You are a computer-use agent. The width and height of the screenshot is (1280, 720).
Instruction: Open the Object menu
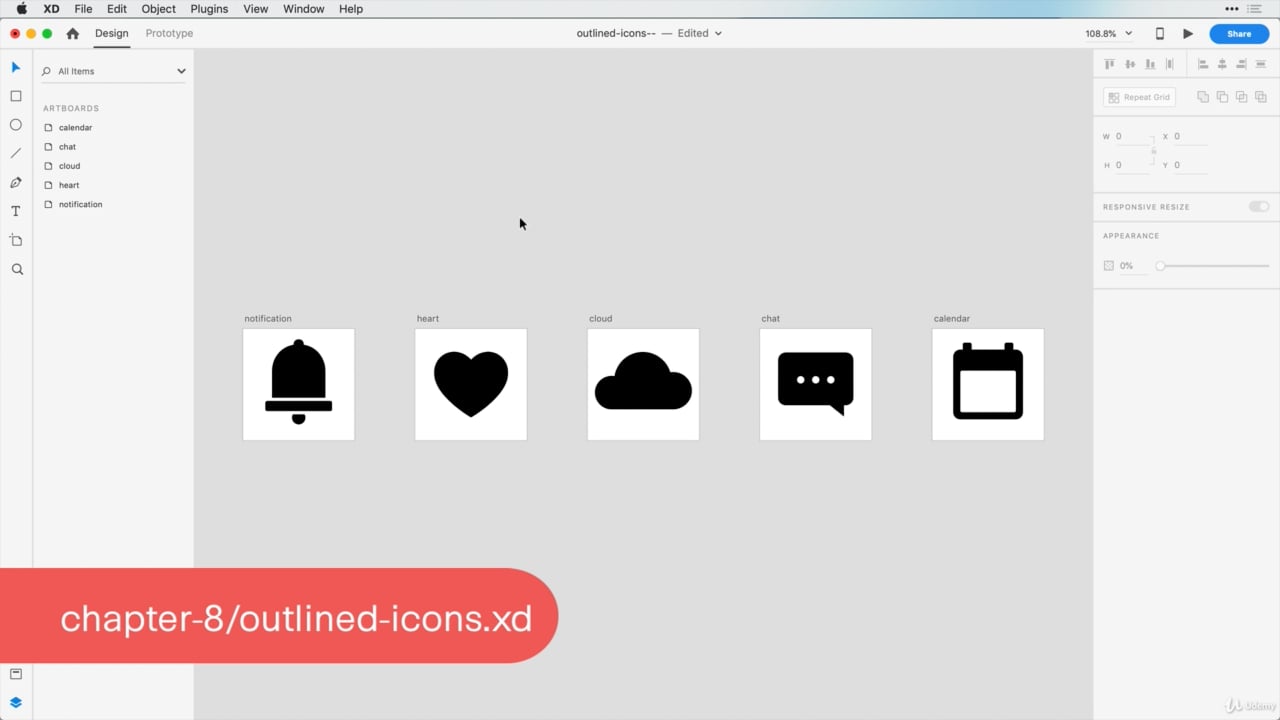click(x=159, y=9)
